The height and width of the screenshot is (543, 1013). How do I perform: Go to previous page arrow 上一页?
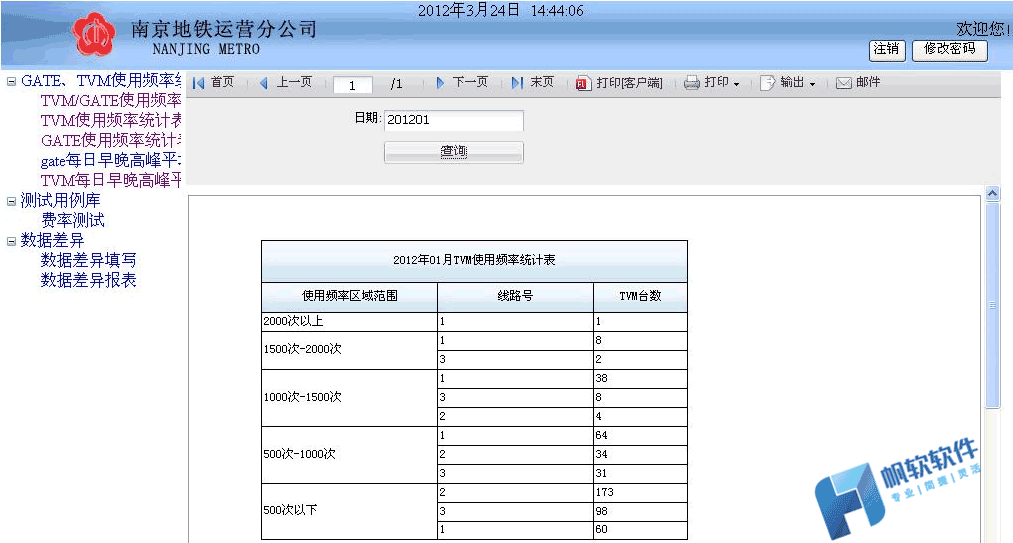(x=264, y=83)
